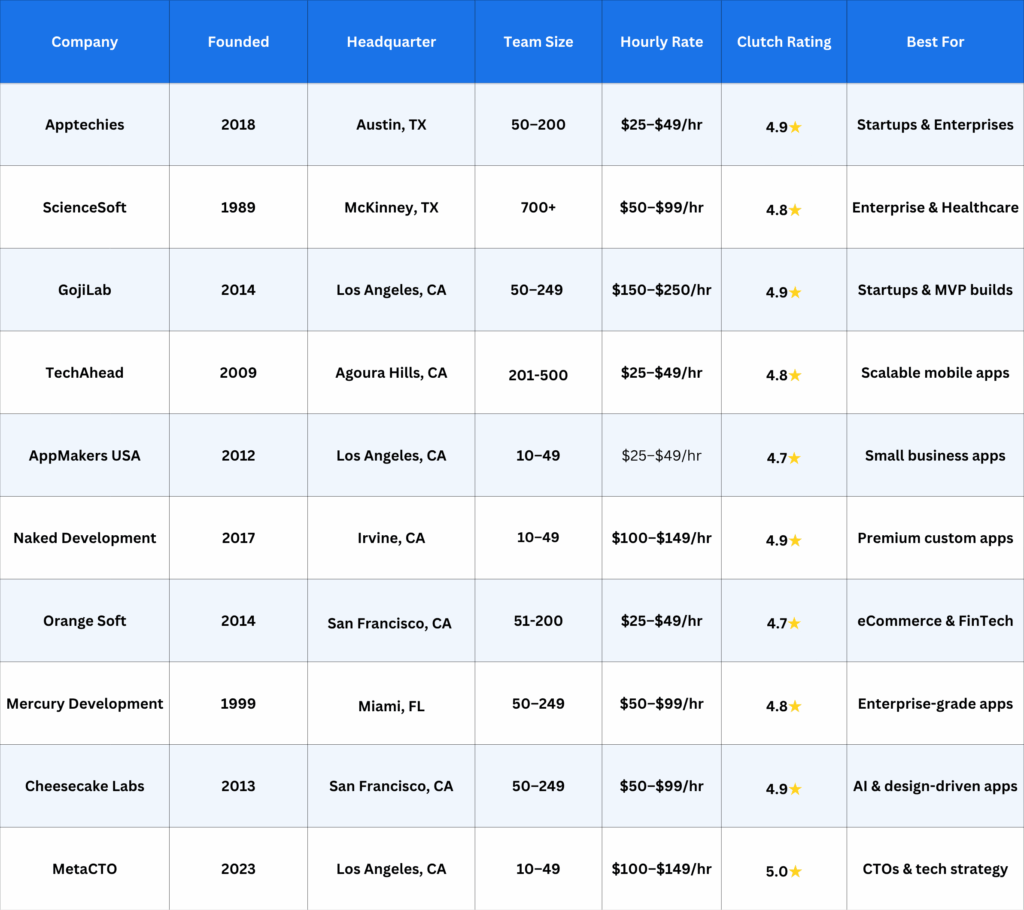Click the star icon in Naked Development row
Viewport: 1024px width, 910px height.
point(795,540)
